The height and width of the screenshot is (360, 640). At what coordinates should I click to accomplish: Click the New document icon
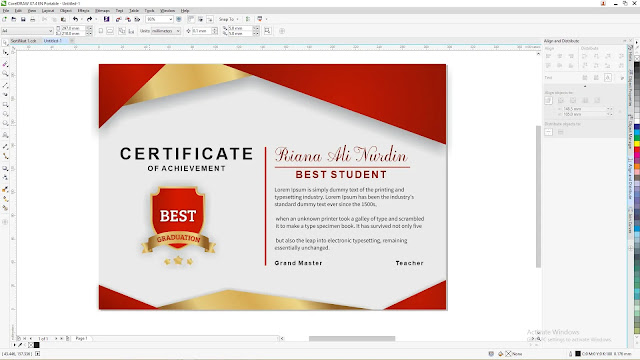(x=4, y=19)
